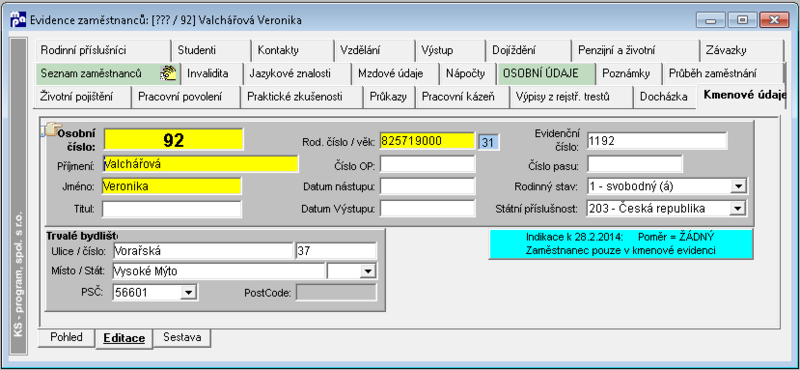
Task: Click into the empty Titul field
Action: coord(171,209)
